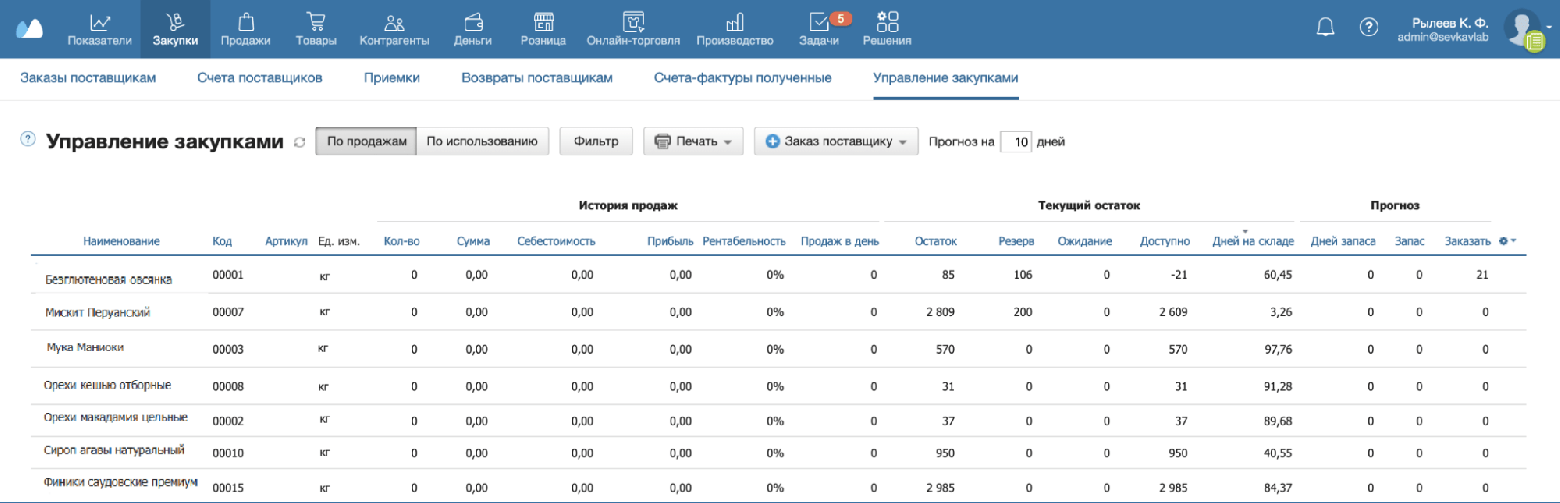Screen dimensions: 1560x503
Task: Refresh the purchase management table
Action: click(299, 143)
